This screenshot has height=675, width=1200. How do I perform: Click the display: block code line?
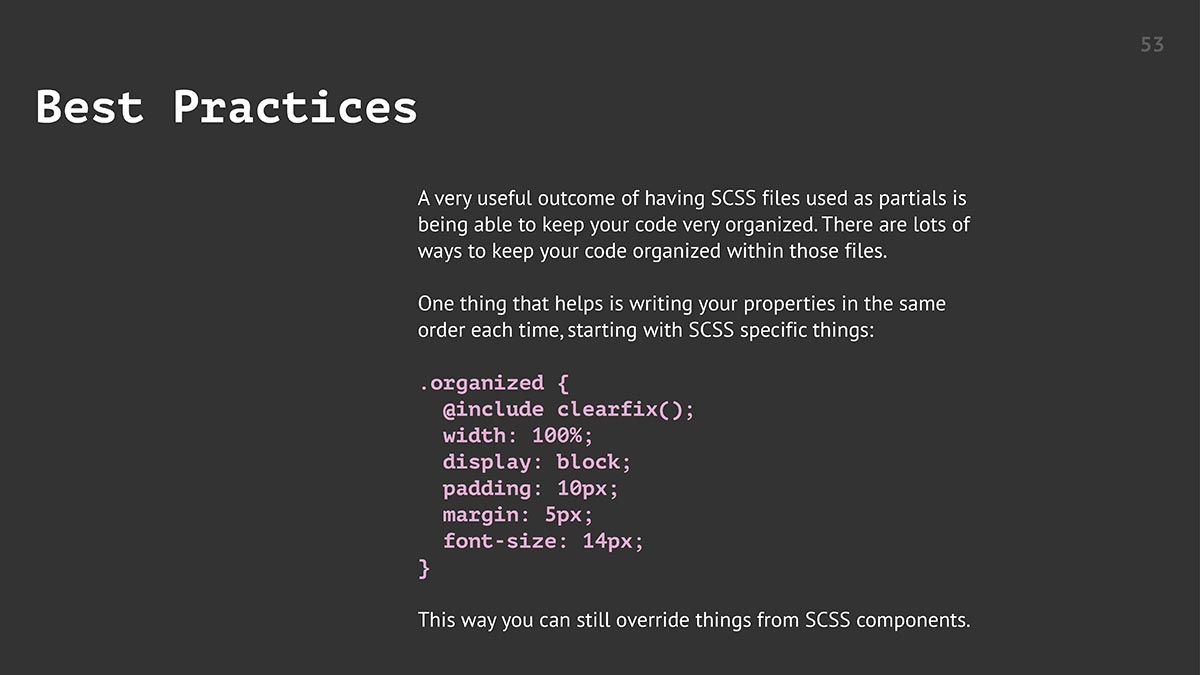tap(537, 462)
